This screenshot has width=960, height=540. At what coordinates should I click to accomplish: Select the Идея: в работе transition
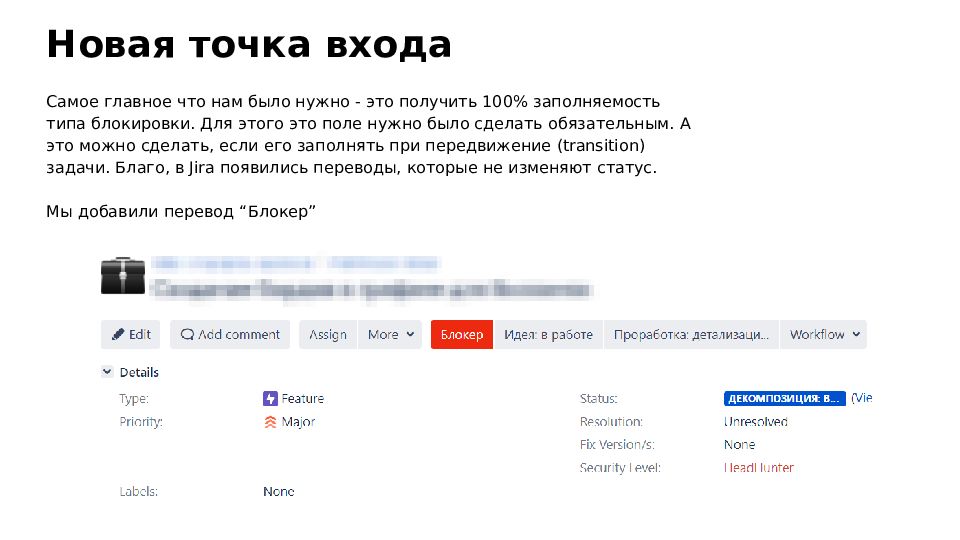[548, 335]
